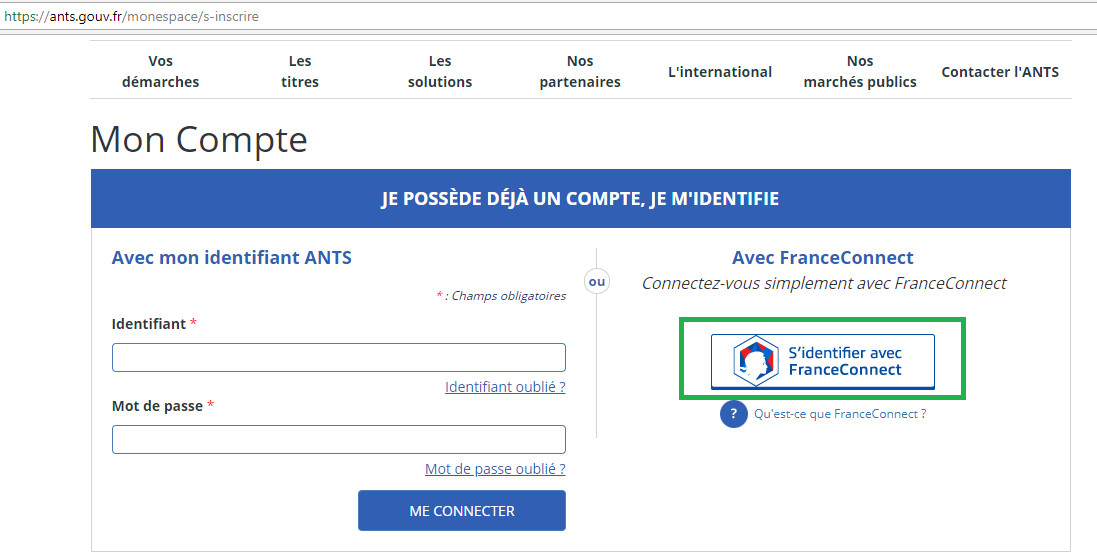
Task: Focus the Identifiant text field
Action: click(x=338, y=358)
